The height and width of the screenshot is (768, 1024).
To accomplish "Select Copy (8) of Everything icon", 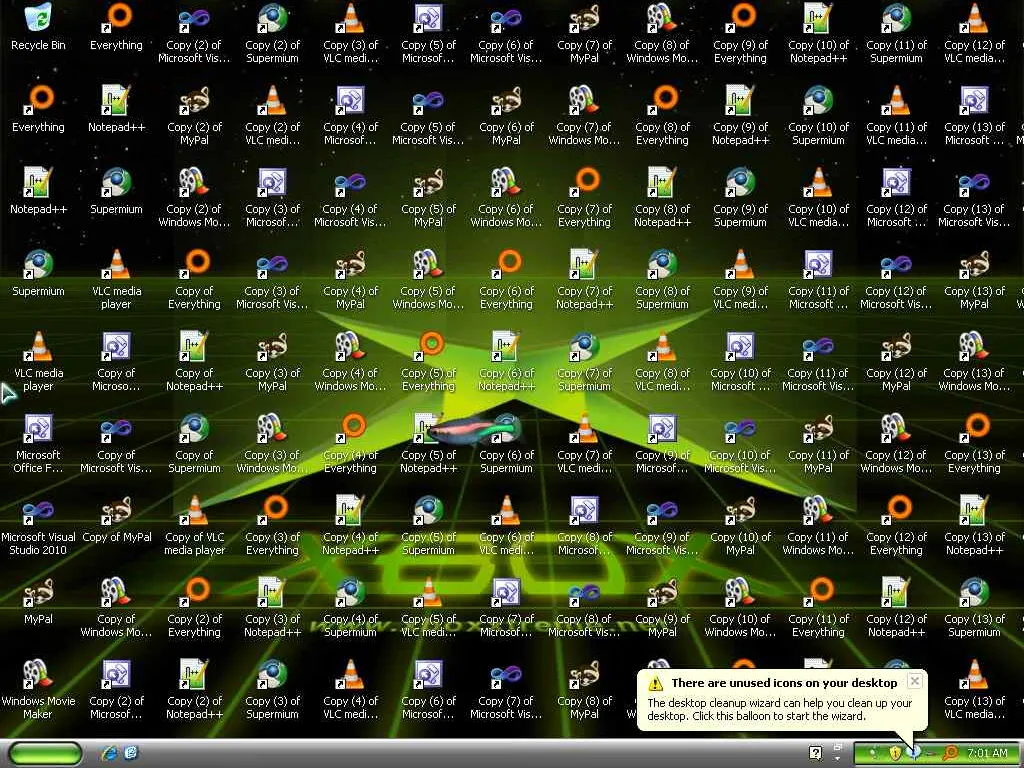I will [662, 115].
